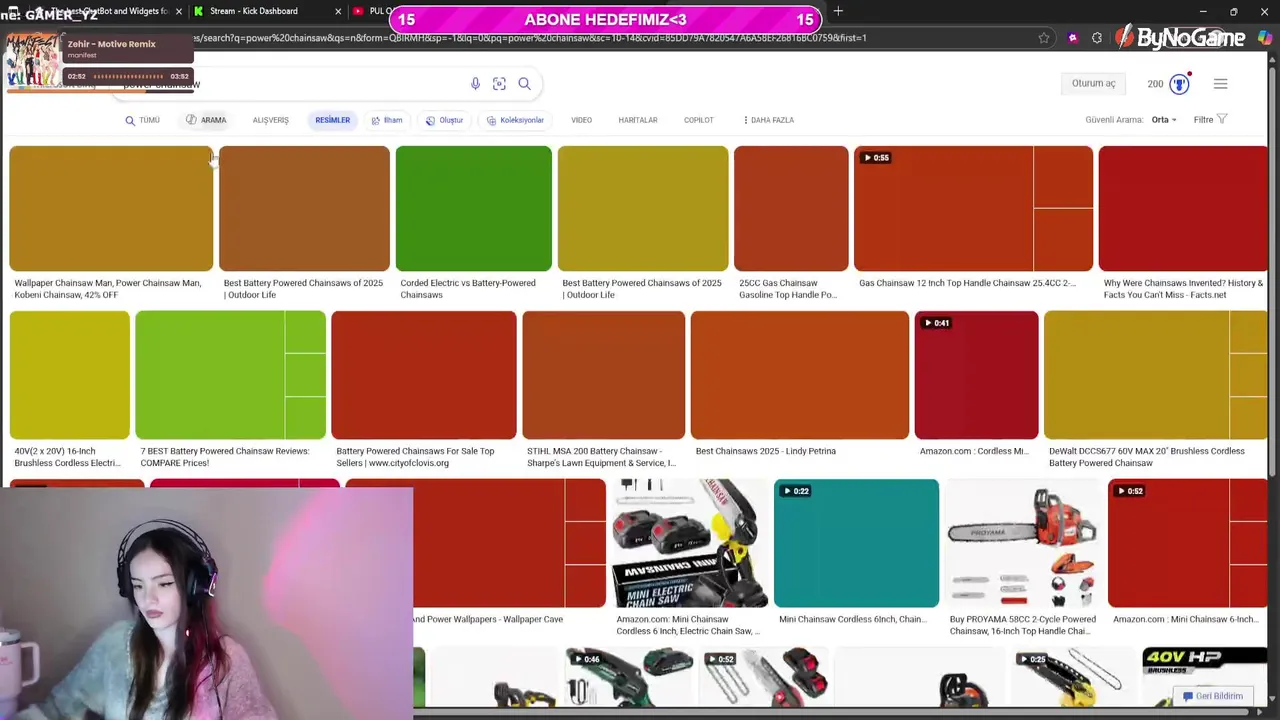Switch to the Video tab
The width and height of the screenshot is (1280, 720).
(x=581, y=120)
